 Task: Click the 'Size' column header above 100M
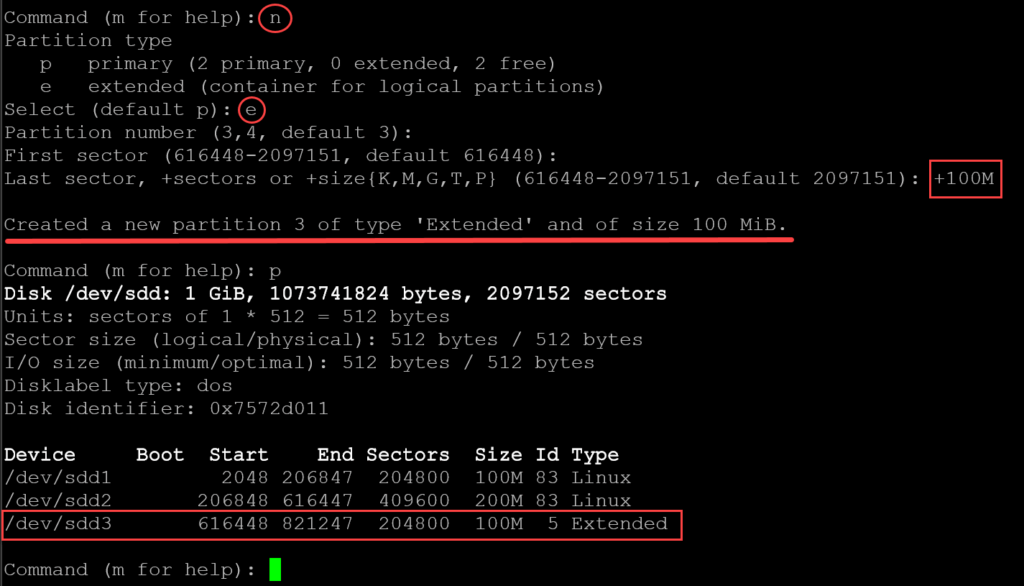pyautogui.click(x=498, y=454)
